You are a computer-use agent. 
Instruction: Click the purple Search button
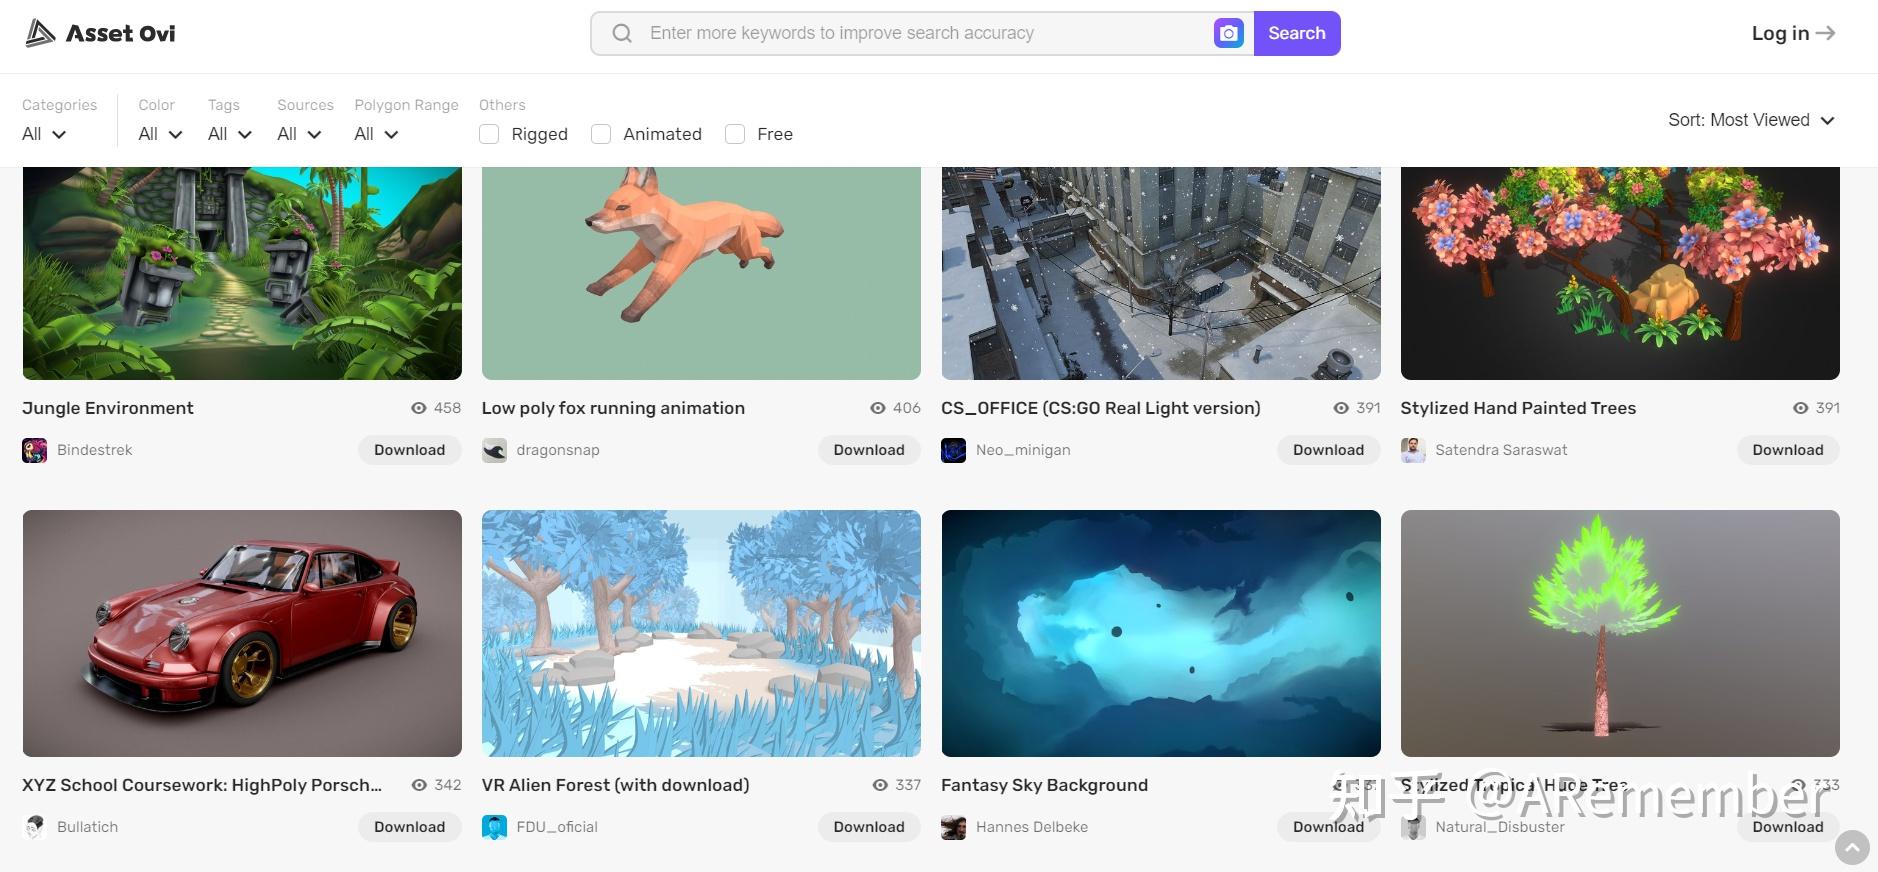click(1297, 33)
